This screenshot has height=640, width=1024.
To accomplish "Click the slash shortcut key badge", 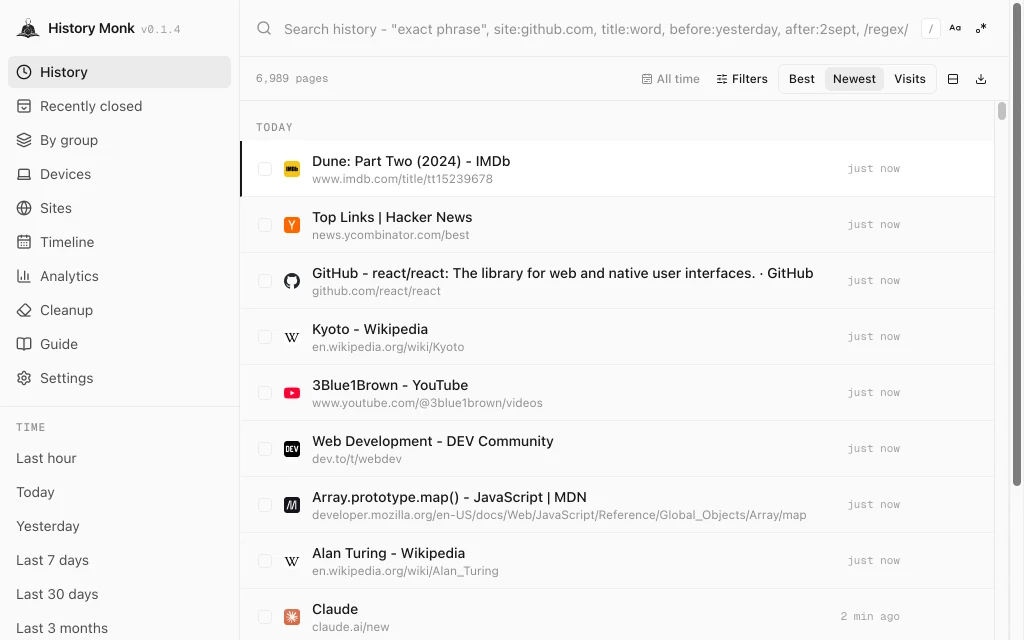I will 931,29.
